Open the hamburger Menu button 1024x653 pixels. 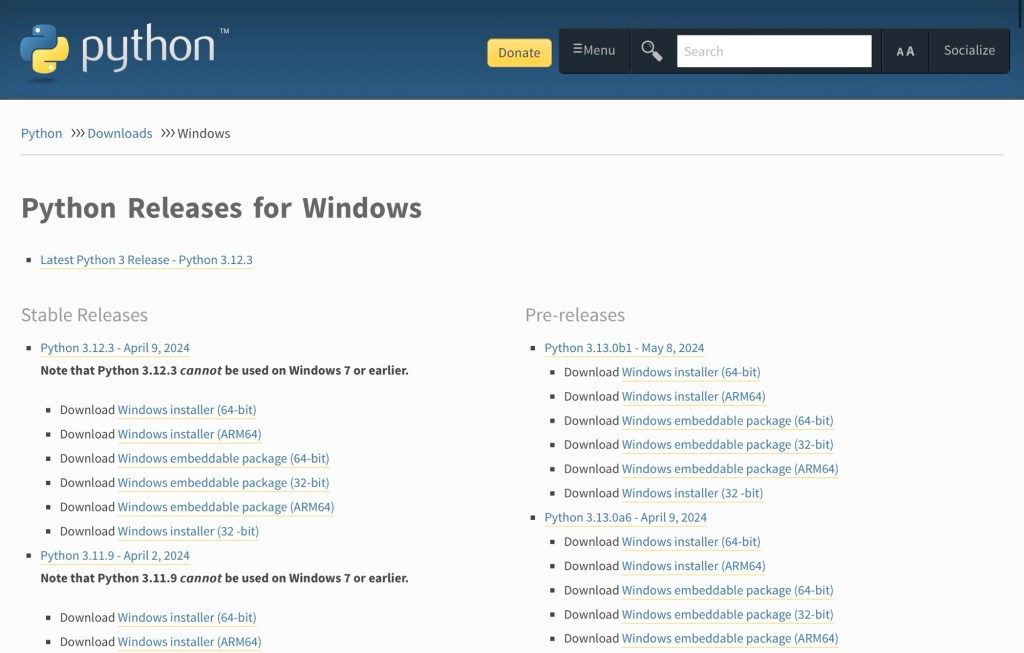tap(594, 50)
